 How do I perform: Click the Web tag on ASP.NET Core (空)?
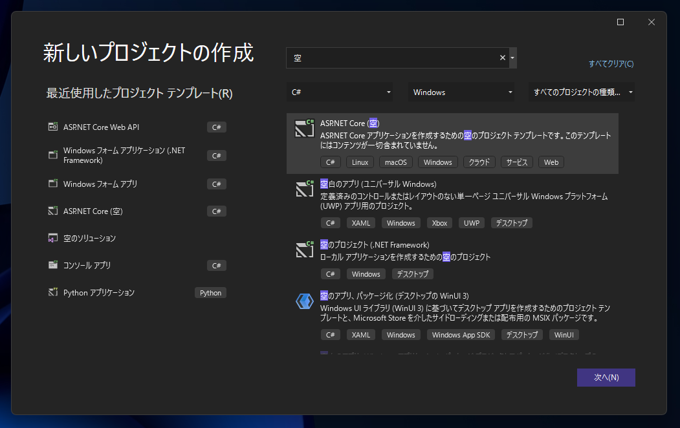[551, 162]
